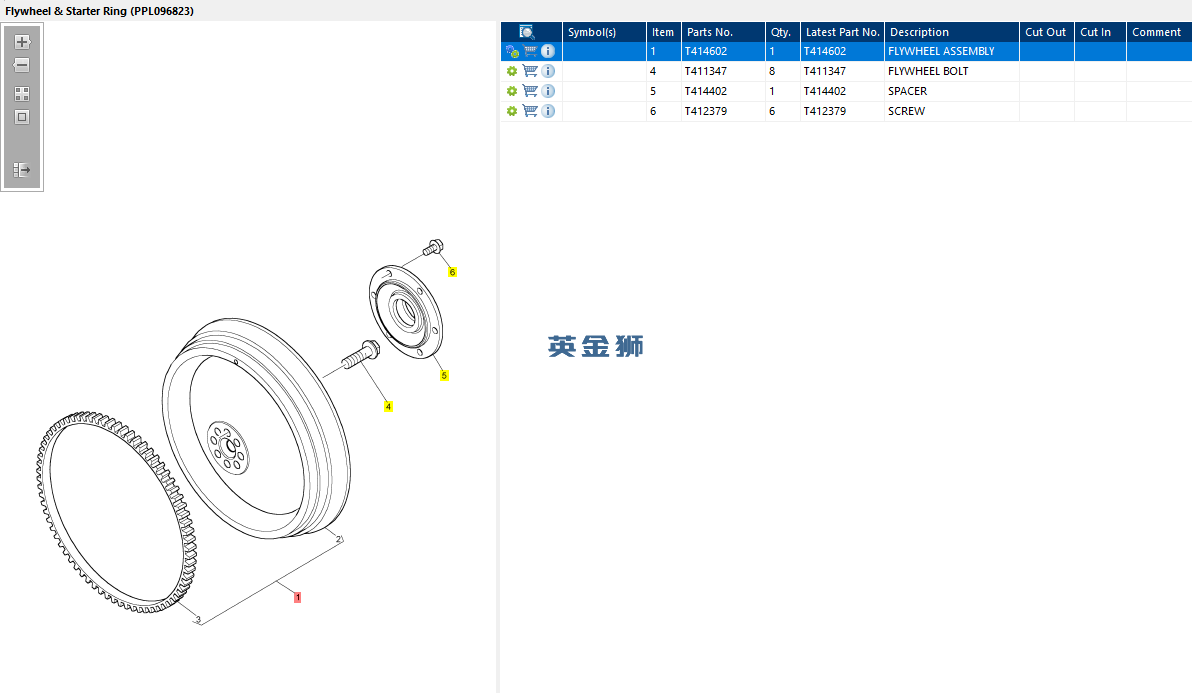Click the Comment column header
Image resolution: width=1192 pixels, height=693 pixels.
1159,32
